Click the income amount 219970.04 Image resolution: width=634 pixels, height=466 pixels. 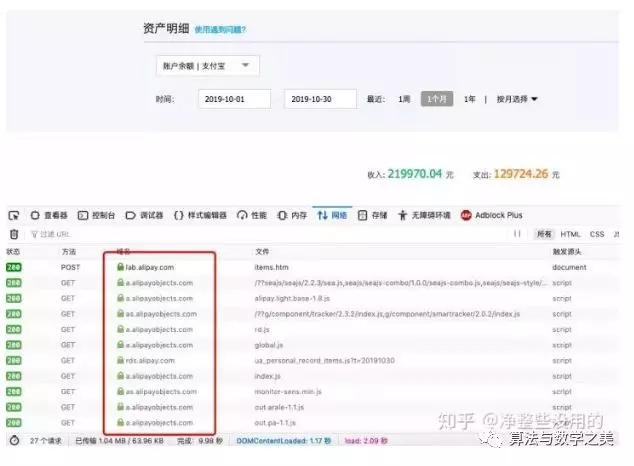point(414,174)
